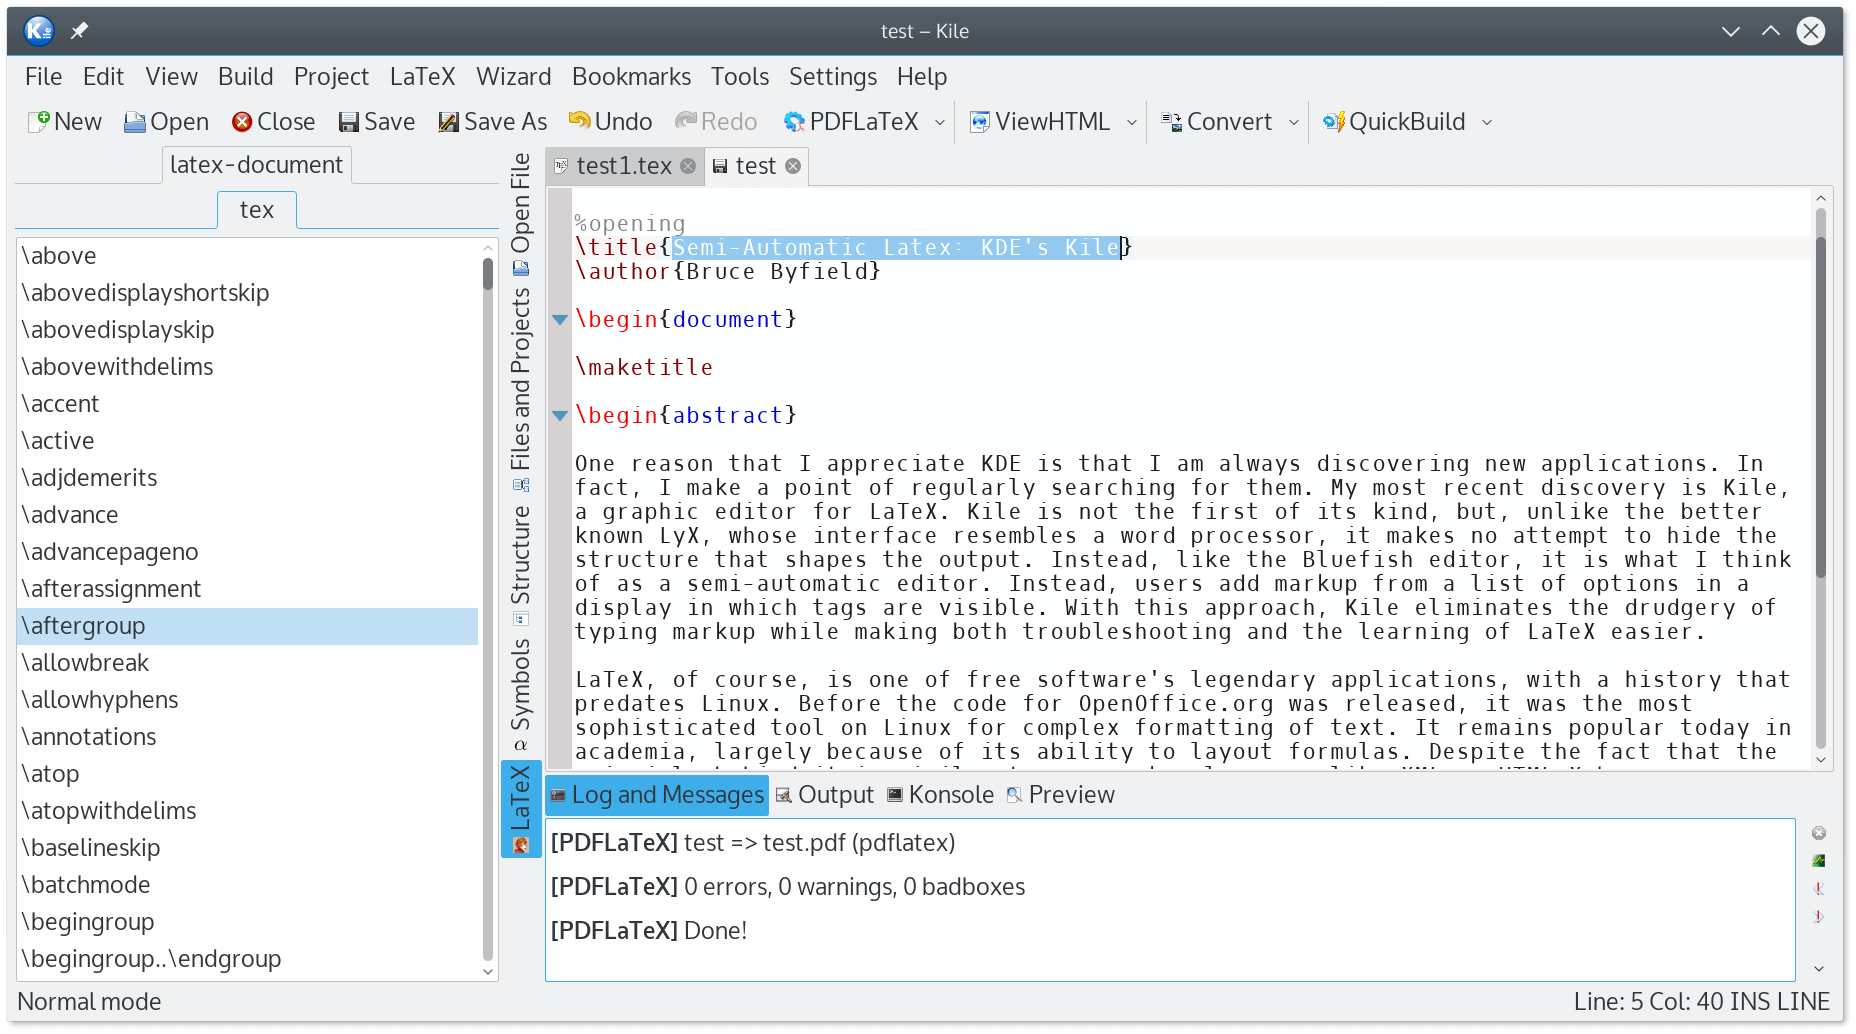1856x1034 pixels.
Task: Select the test document tab
Action: (755, 166)
